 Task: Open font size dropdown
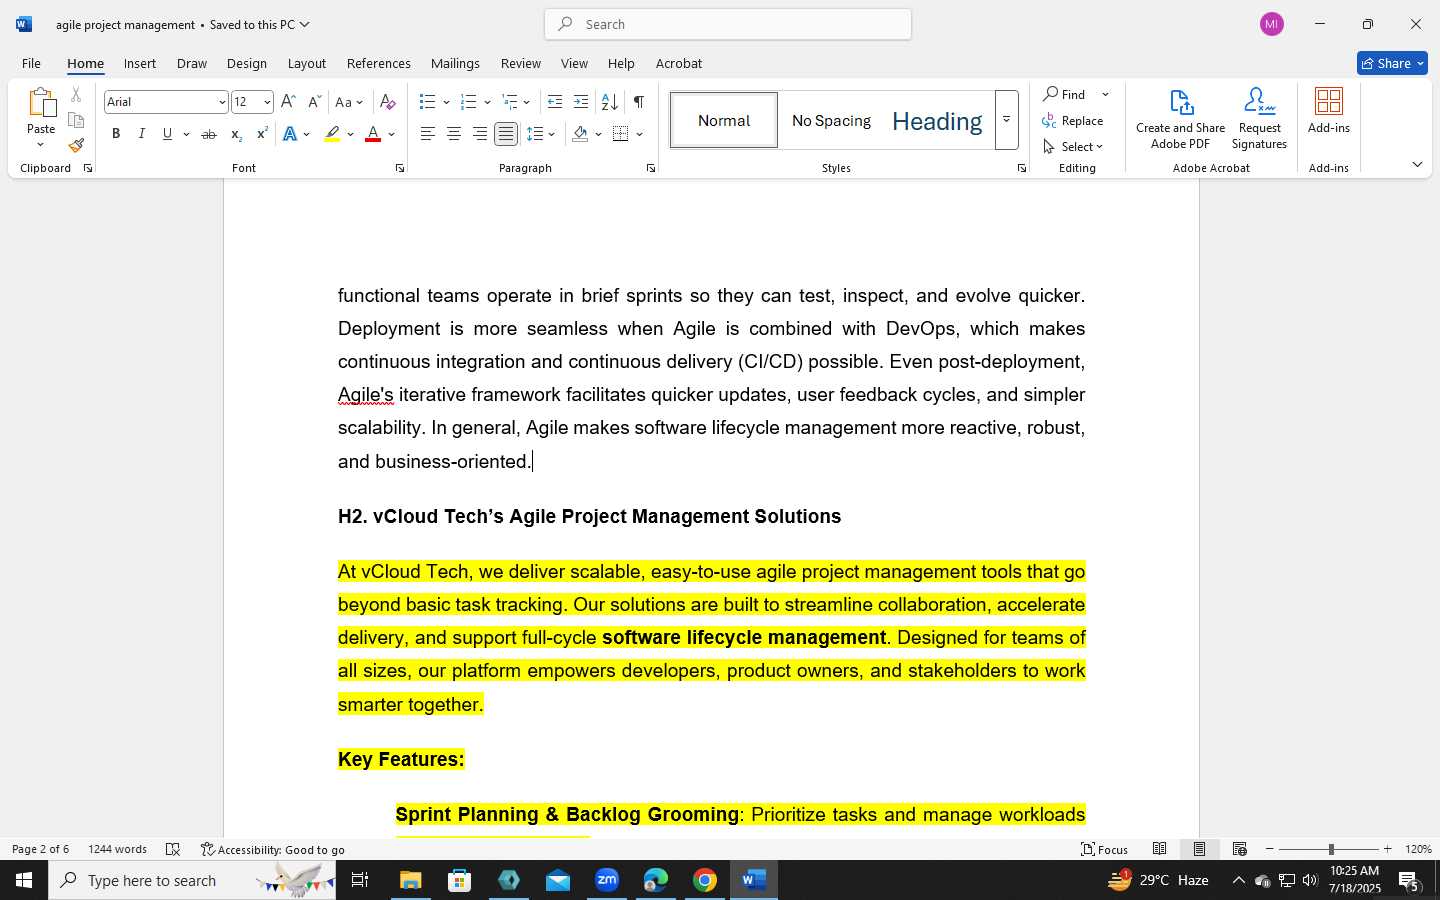pyautogui.click(x=267, y=102)
